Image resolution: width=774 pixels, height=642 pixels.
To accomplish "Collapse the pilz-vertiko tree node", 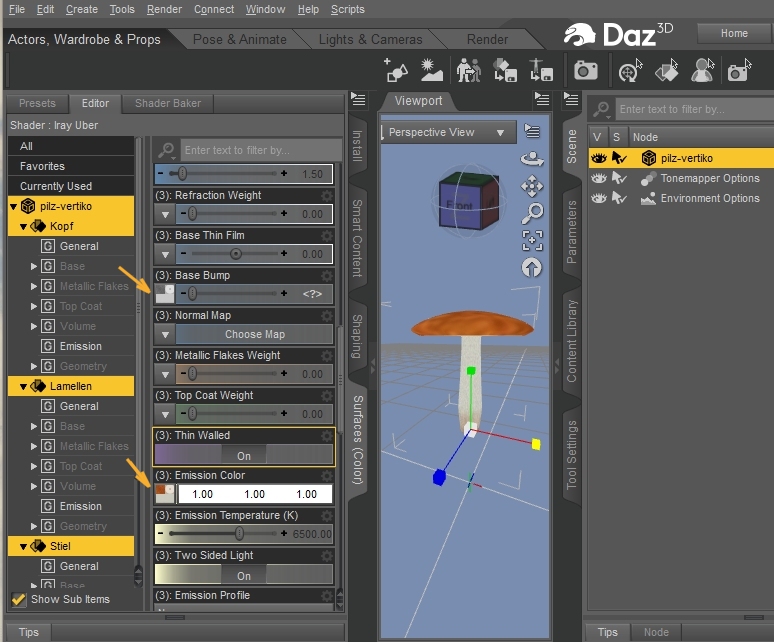I will coord(14,206).
